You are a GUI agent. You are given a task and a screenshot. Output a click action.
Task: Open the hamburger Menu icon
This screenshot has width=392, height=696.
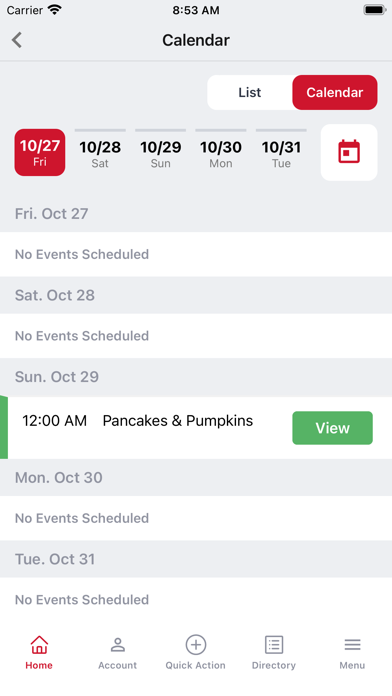coord(352,645)
